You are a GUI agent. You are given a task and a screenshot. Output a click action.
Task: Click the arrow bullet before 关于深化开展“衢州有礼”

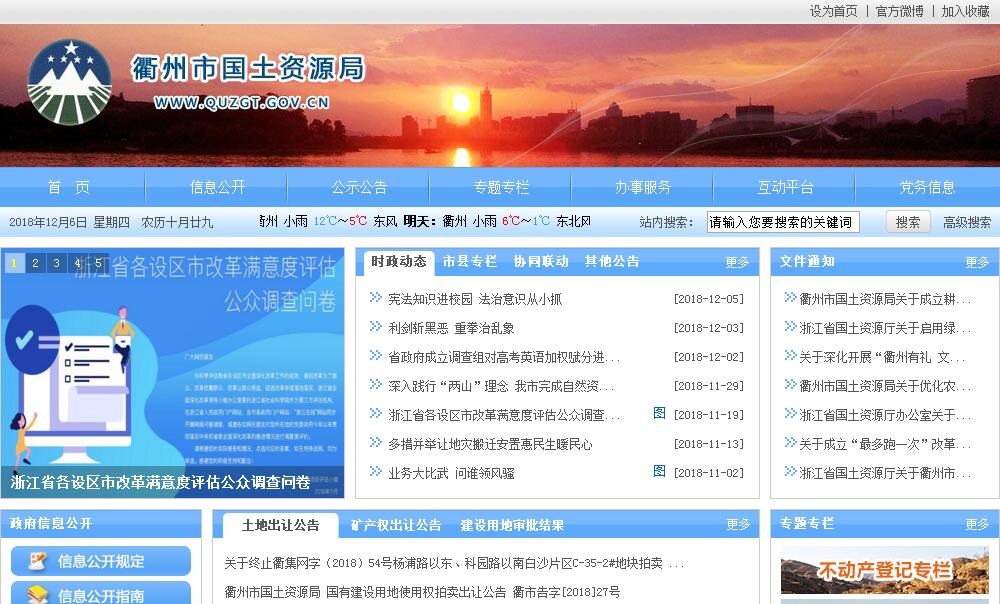pos(790,356)
